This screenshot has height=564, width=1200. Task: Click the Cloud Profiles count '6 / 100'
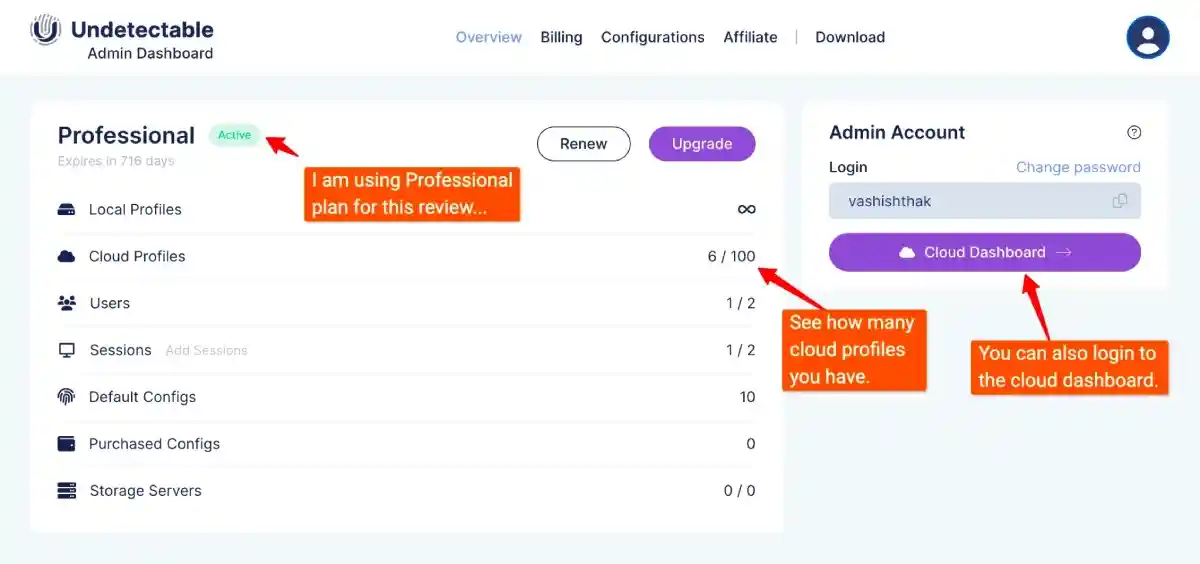[x=731, y=256]
